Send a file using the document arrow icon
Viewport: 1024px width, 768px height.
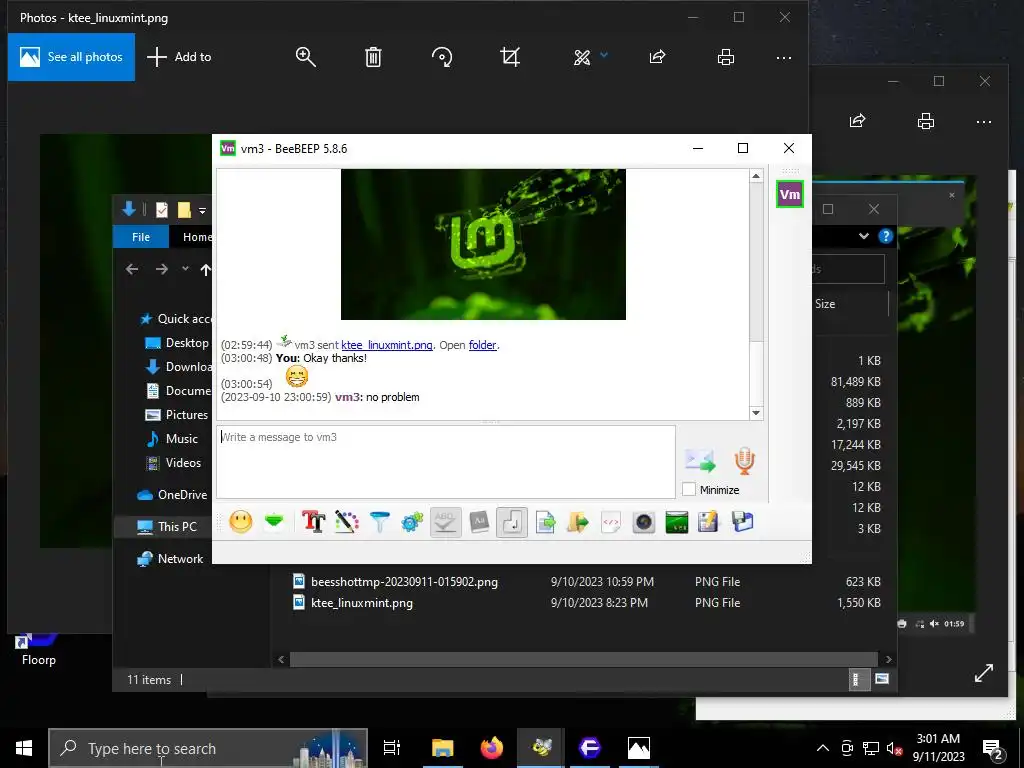pos(545,522)
